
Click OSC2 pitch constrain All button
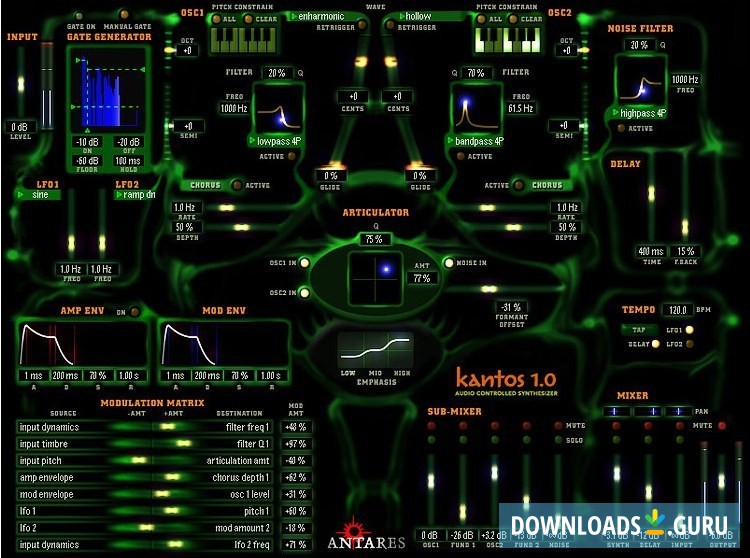482,19
